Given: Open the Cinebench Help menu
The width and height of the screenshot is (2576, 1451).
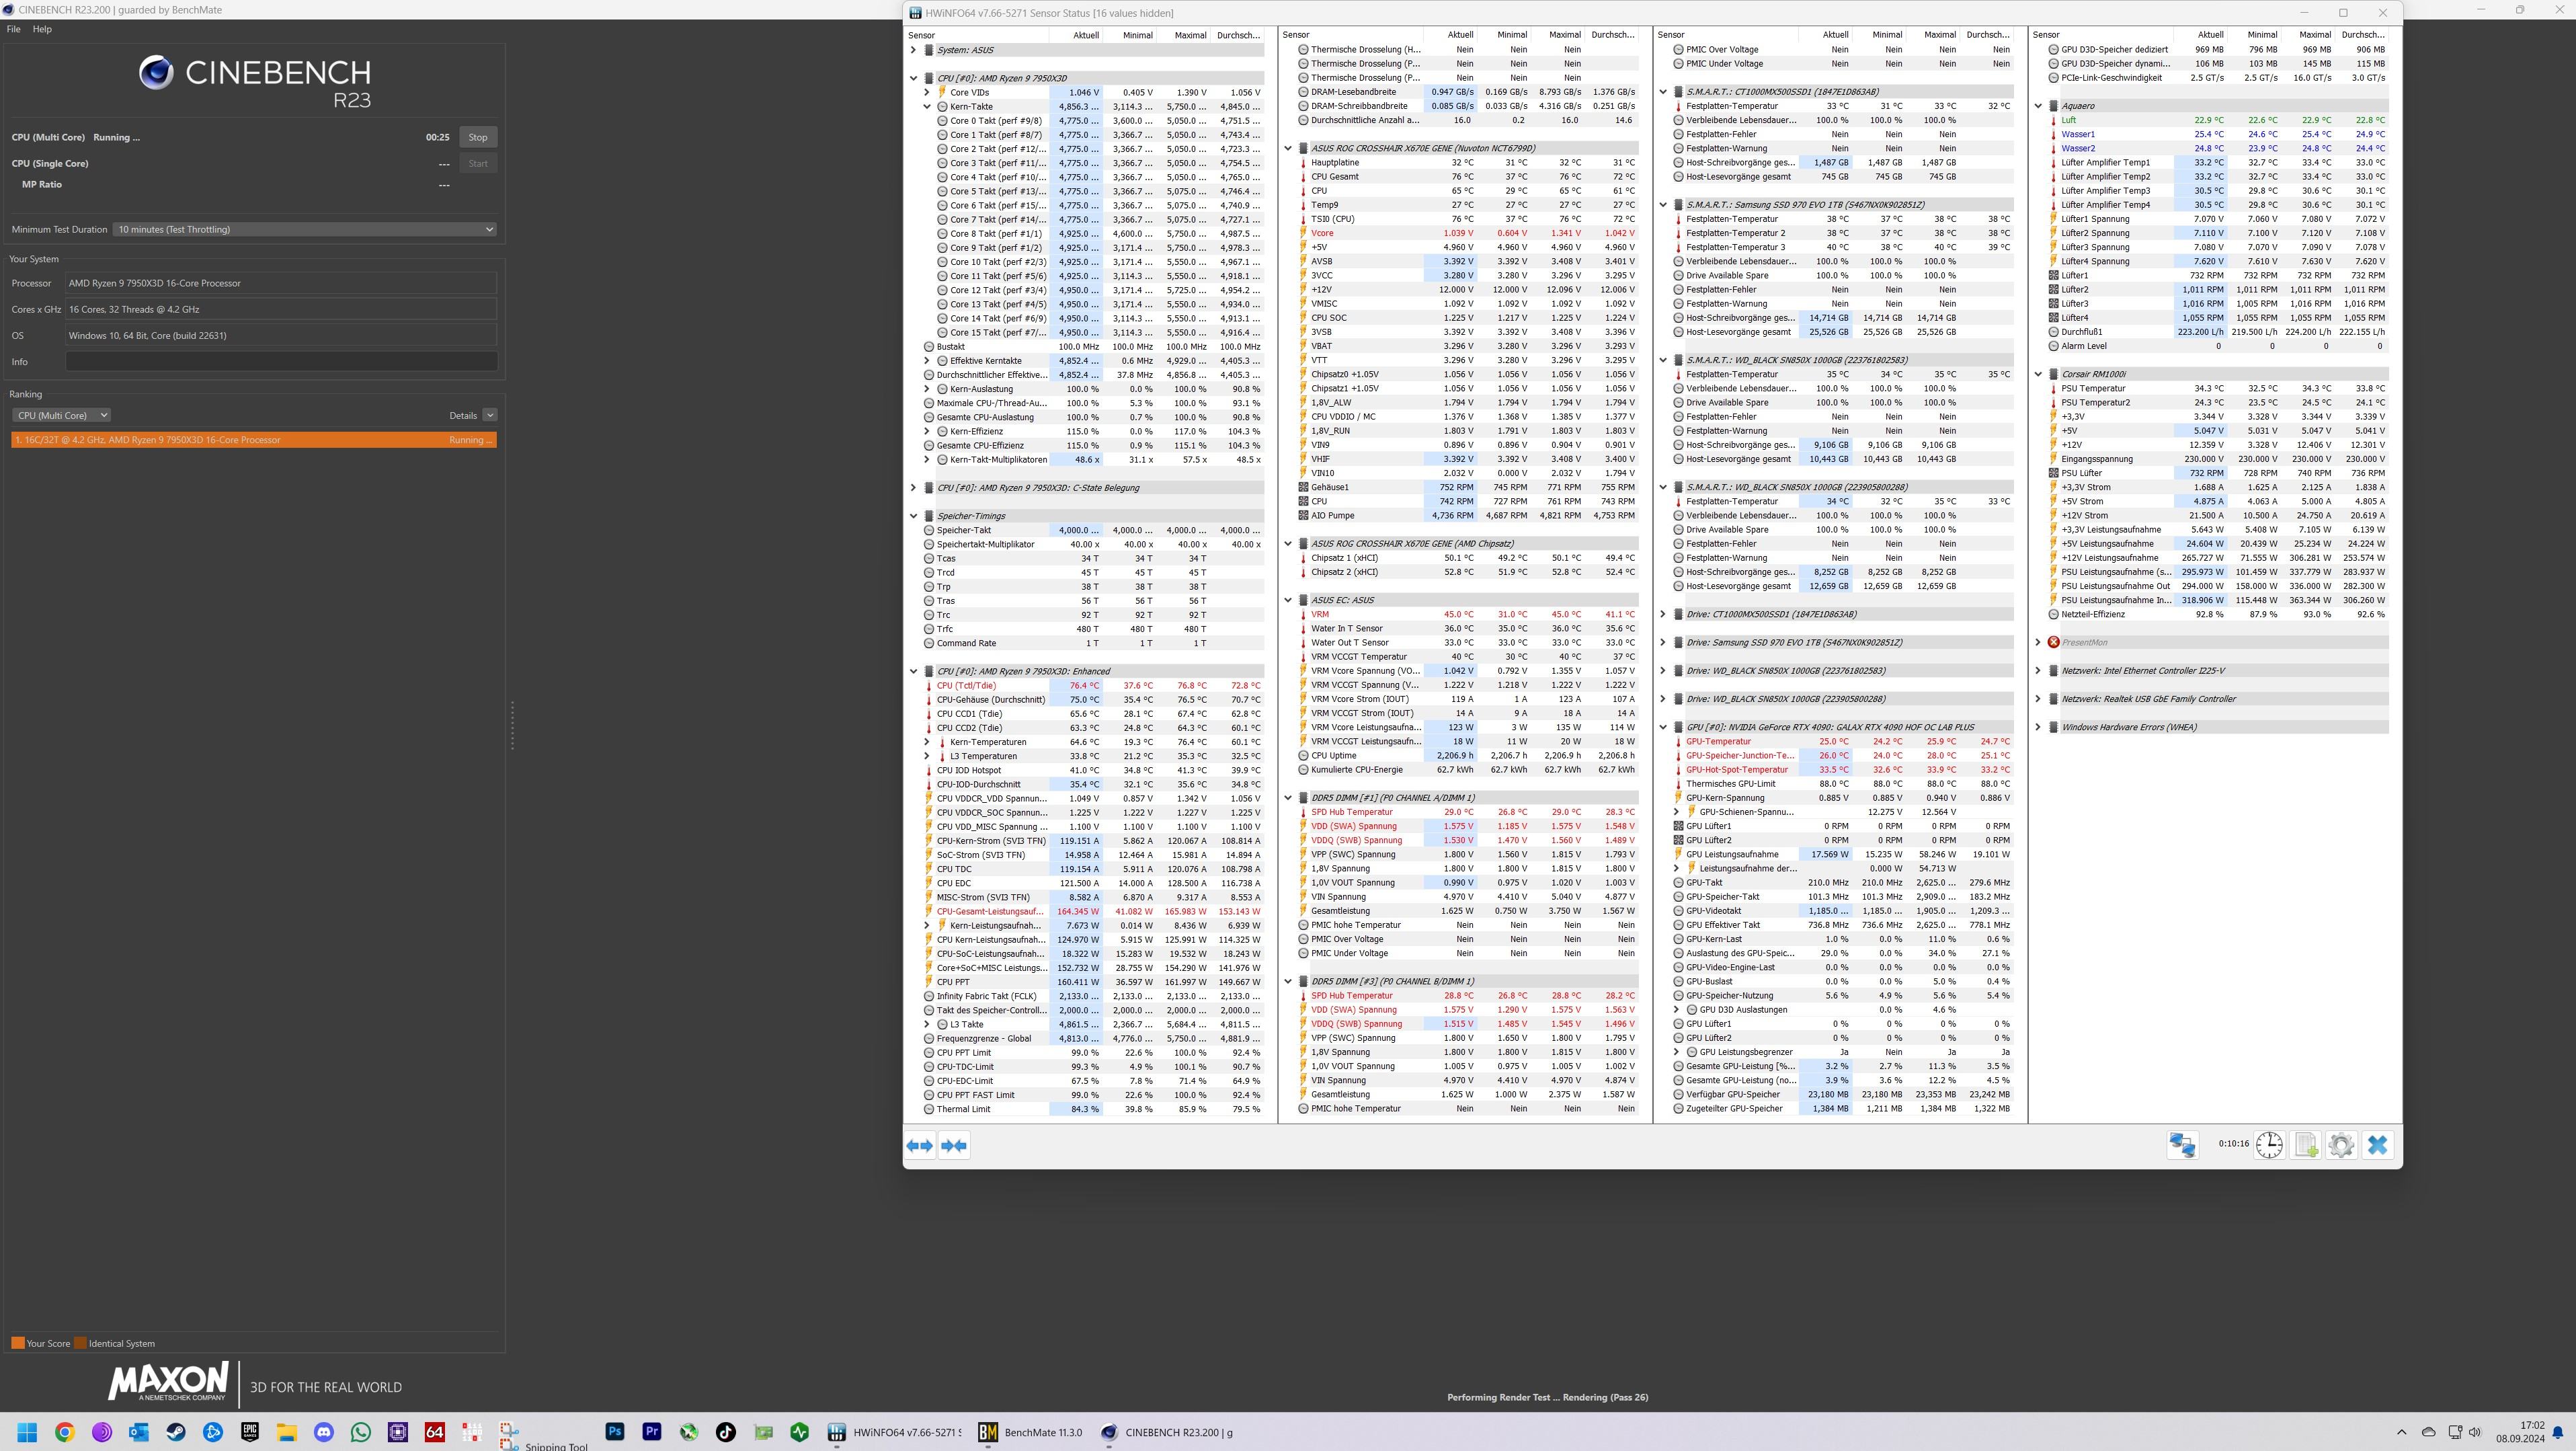Looking at the screenshot, I should [x=42, y=29].
